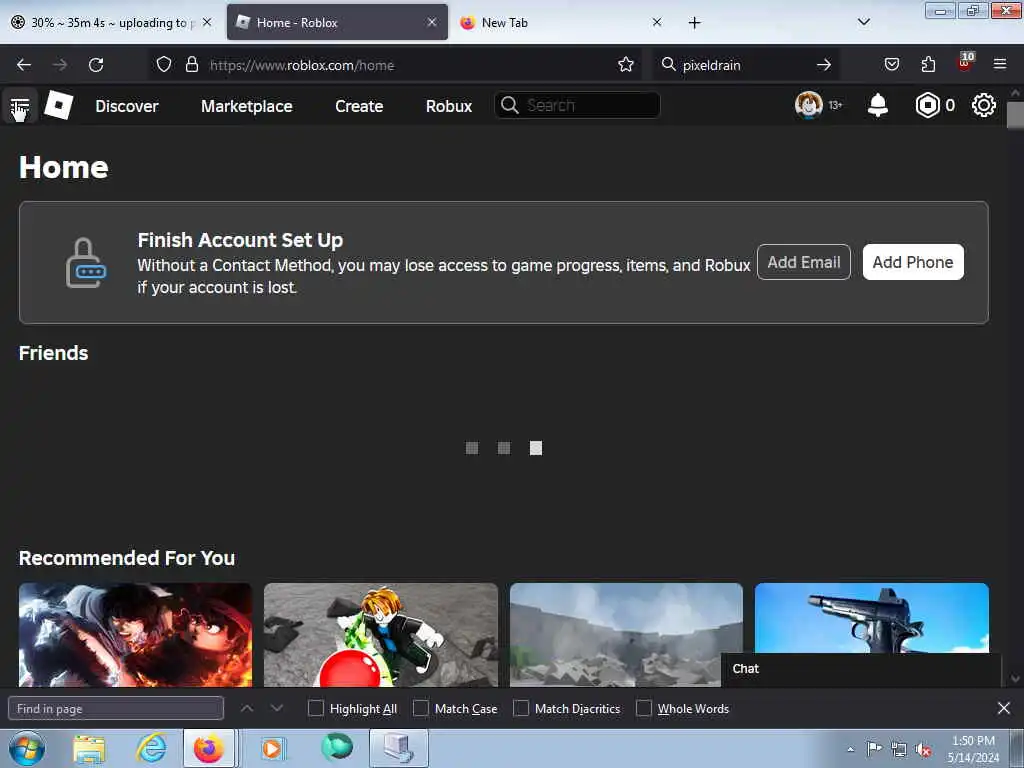Toggle Highlight All checkbox
This screenshot has width=1024, height=768.
(316, 708)
